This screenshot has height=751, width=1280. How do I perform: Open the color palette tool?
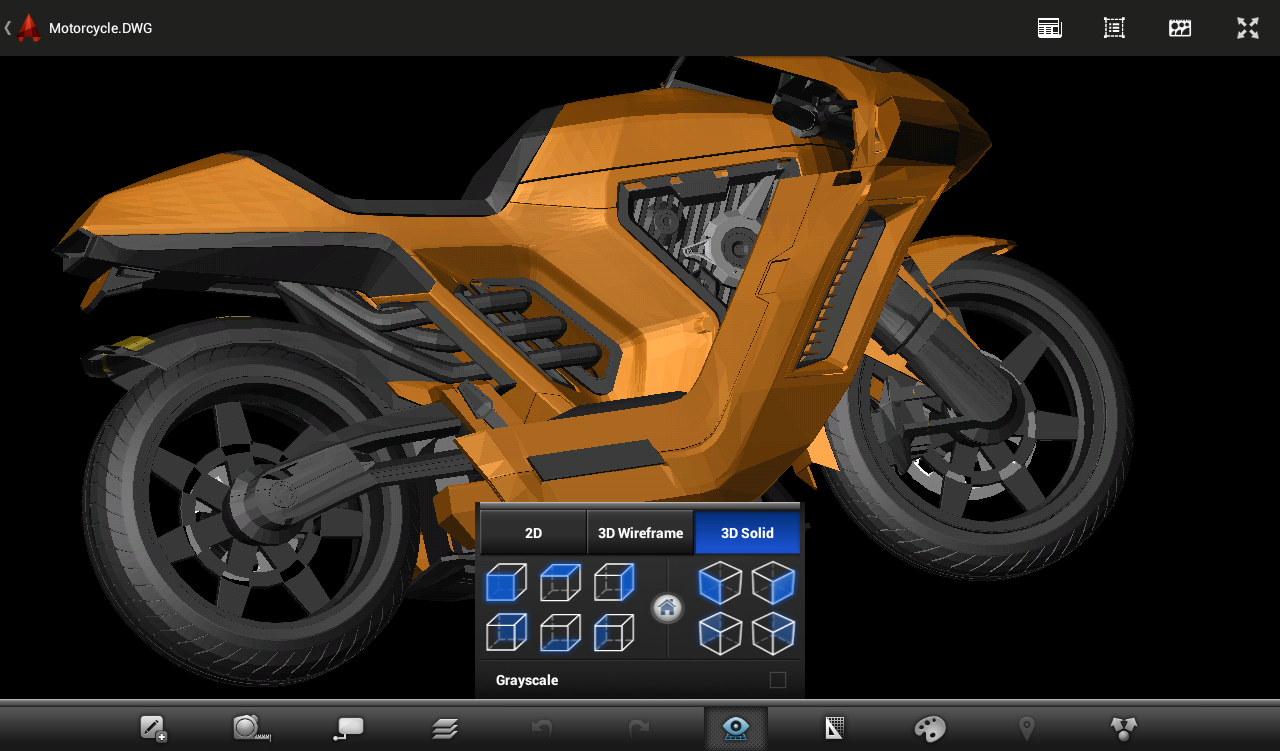(930, 728)
